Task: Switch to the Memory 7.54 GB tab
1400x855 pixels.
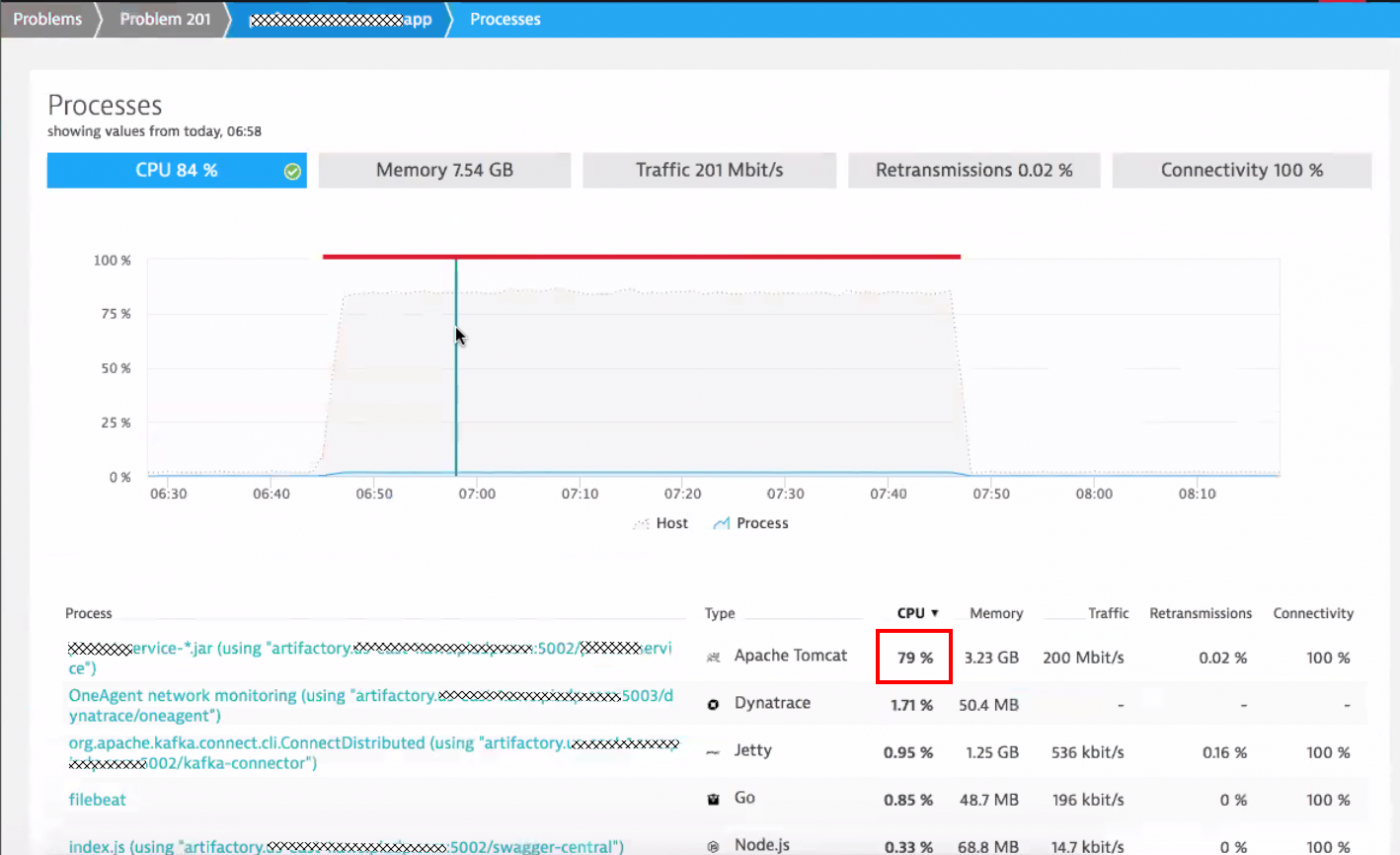Action: pos(444,170)
